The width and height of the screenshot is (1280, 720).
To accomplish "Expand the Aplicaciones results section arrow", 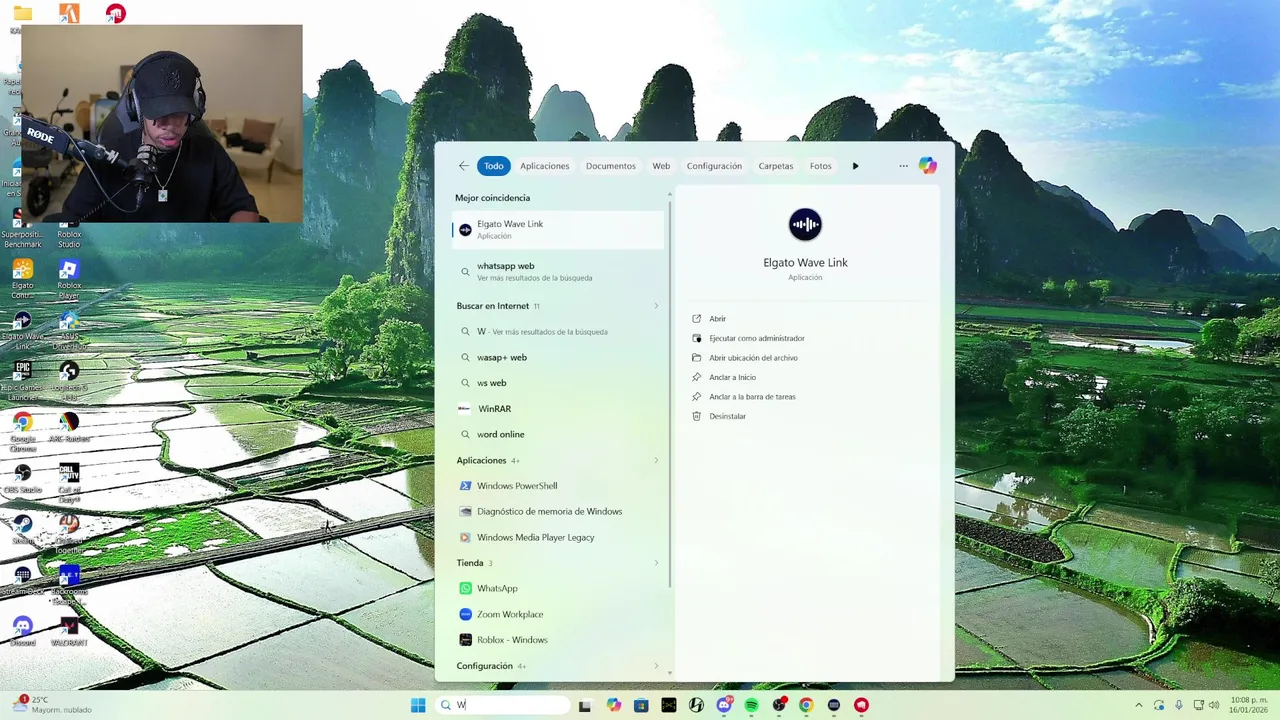I will pos(657,460).
